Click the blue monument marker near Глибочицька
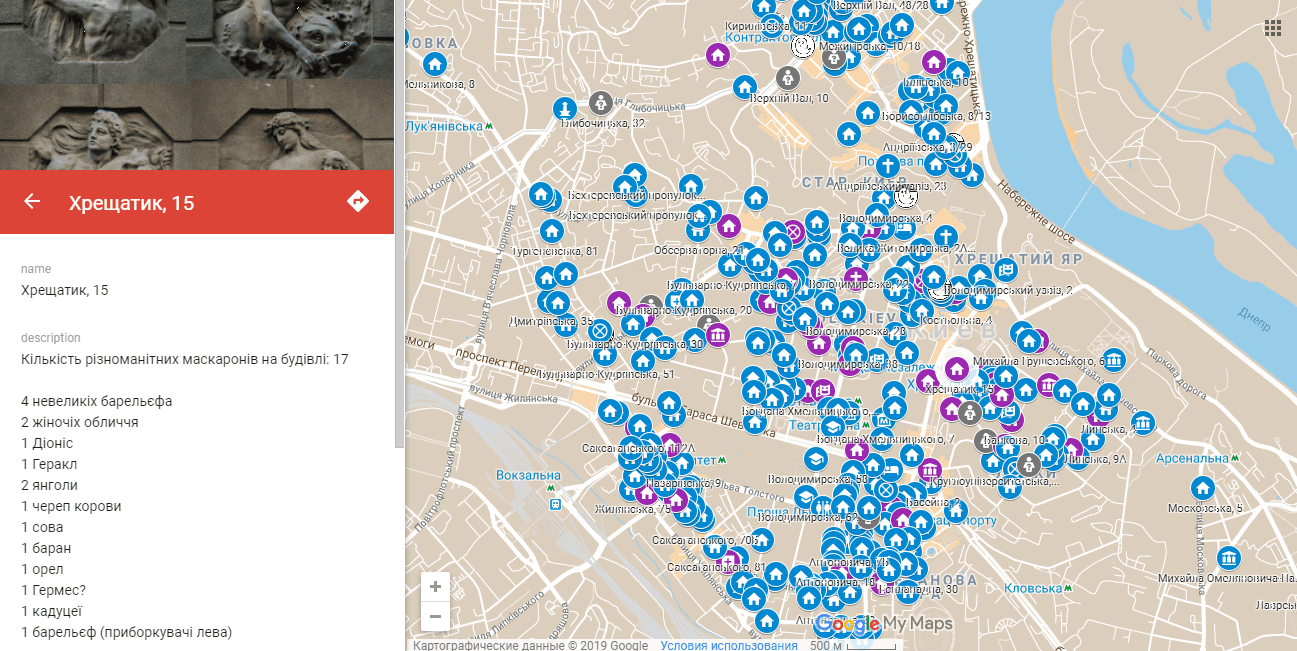Viewport: 1297px width, 651px height. [565, 108]
